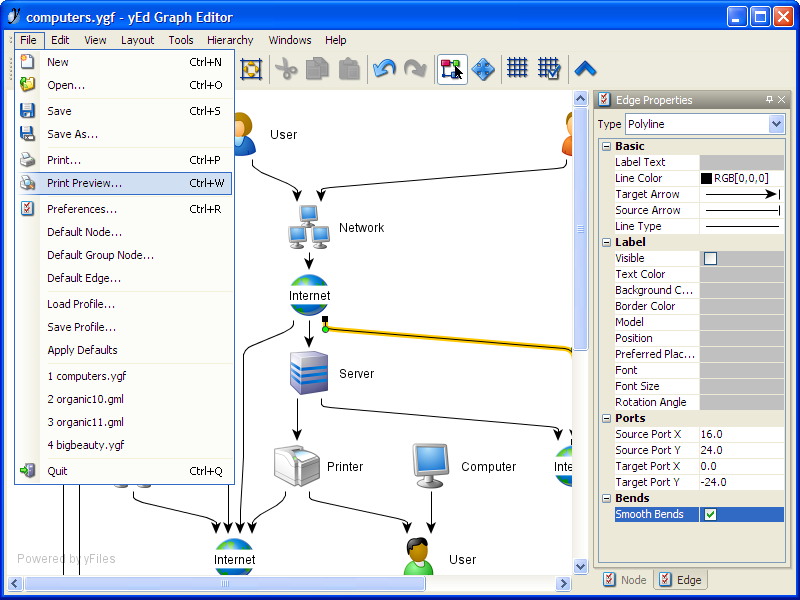Click the Edge Properties panel icon

click(604, 99)
